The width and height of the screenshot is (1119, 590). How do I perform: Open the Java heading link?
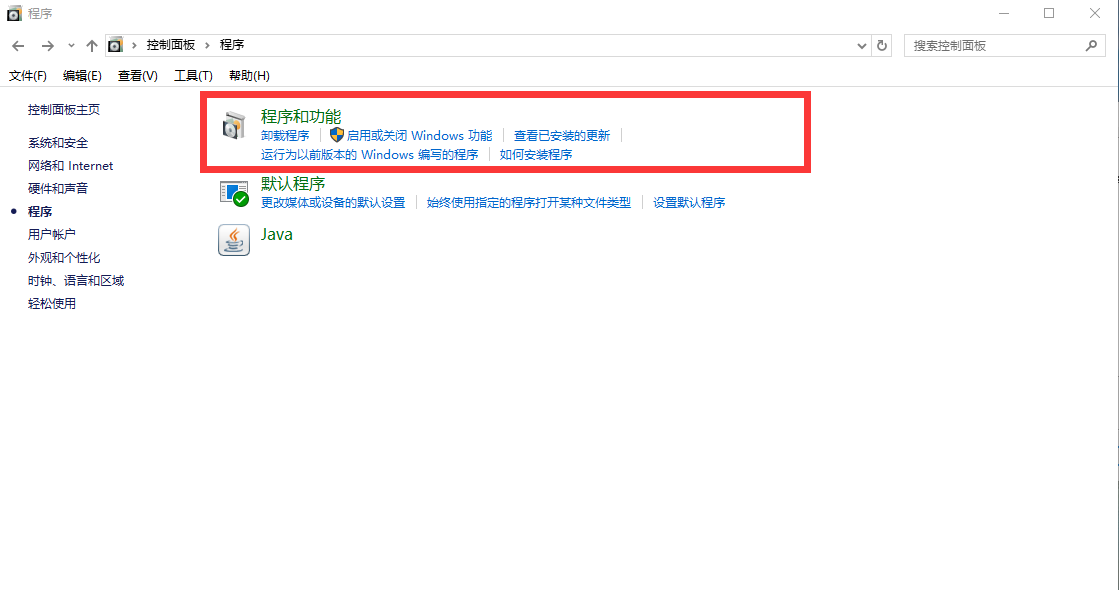point(277,234)
